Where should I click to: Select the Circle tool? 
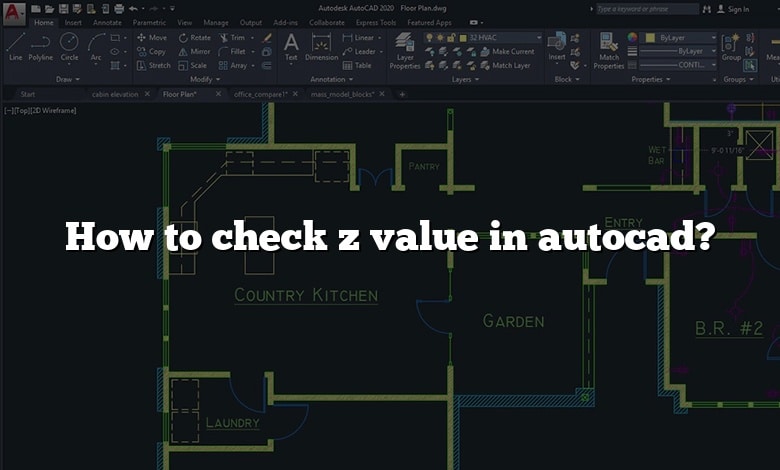(69, 47)
